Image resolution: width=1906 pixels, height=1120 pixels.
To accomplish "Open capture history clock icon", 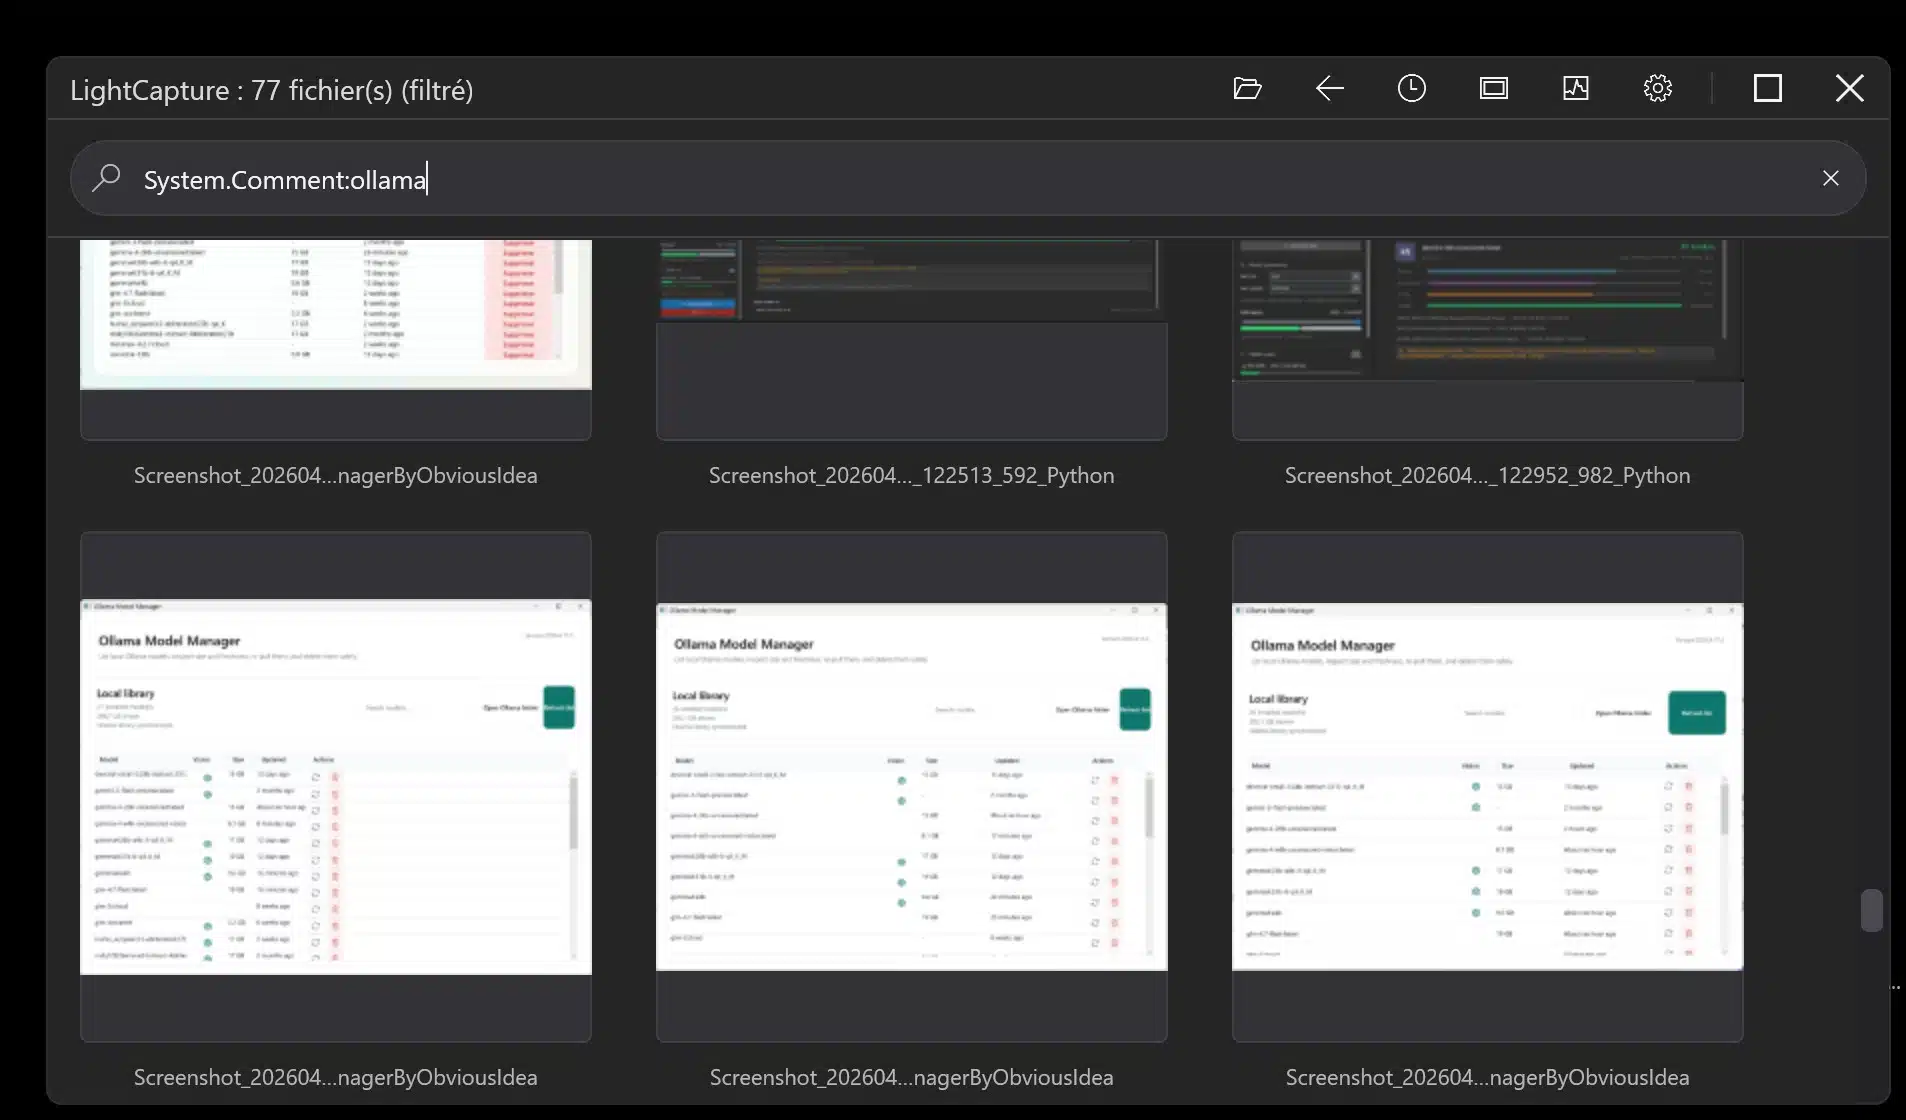I will click(1411, 89).
